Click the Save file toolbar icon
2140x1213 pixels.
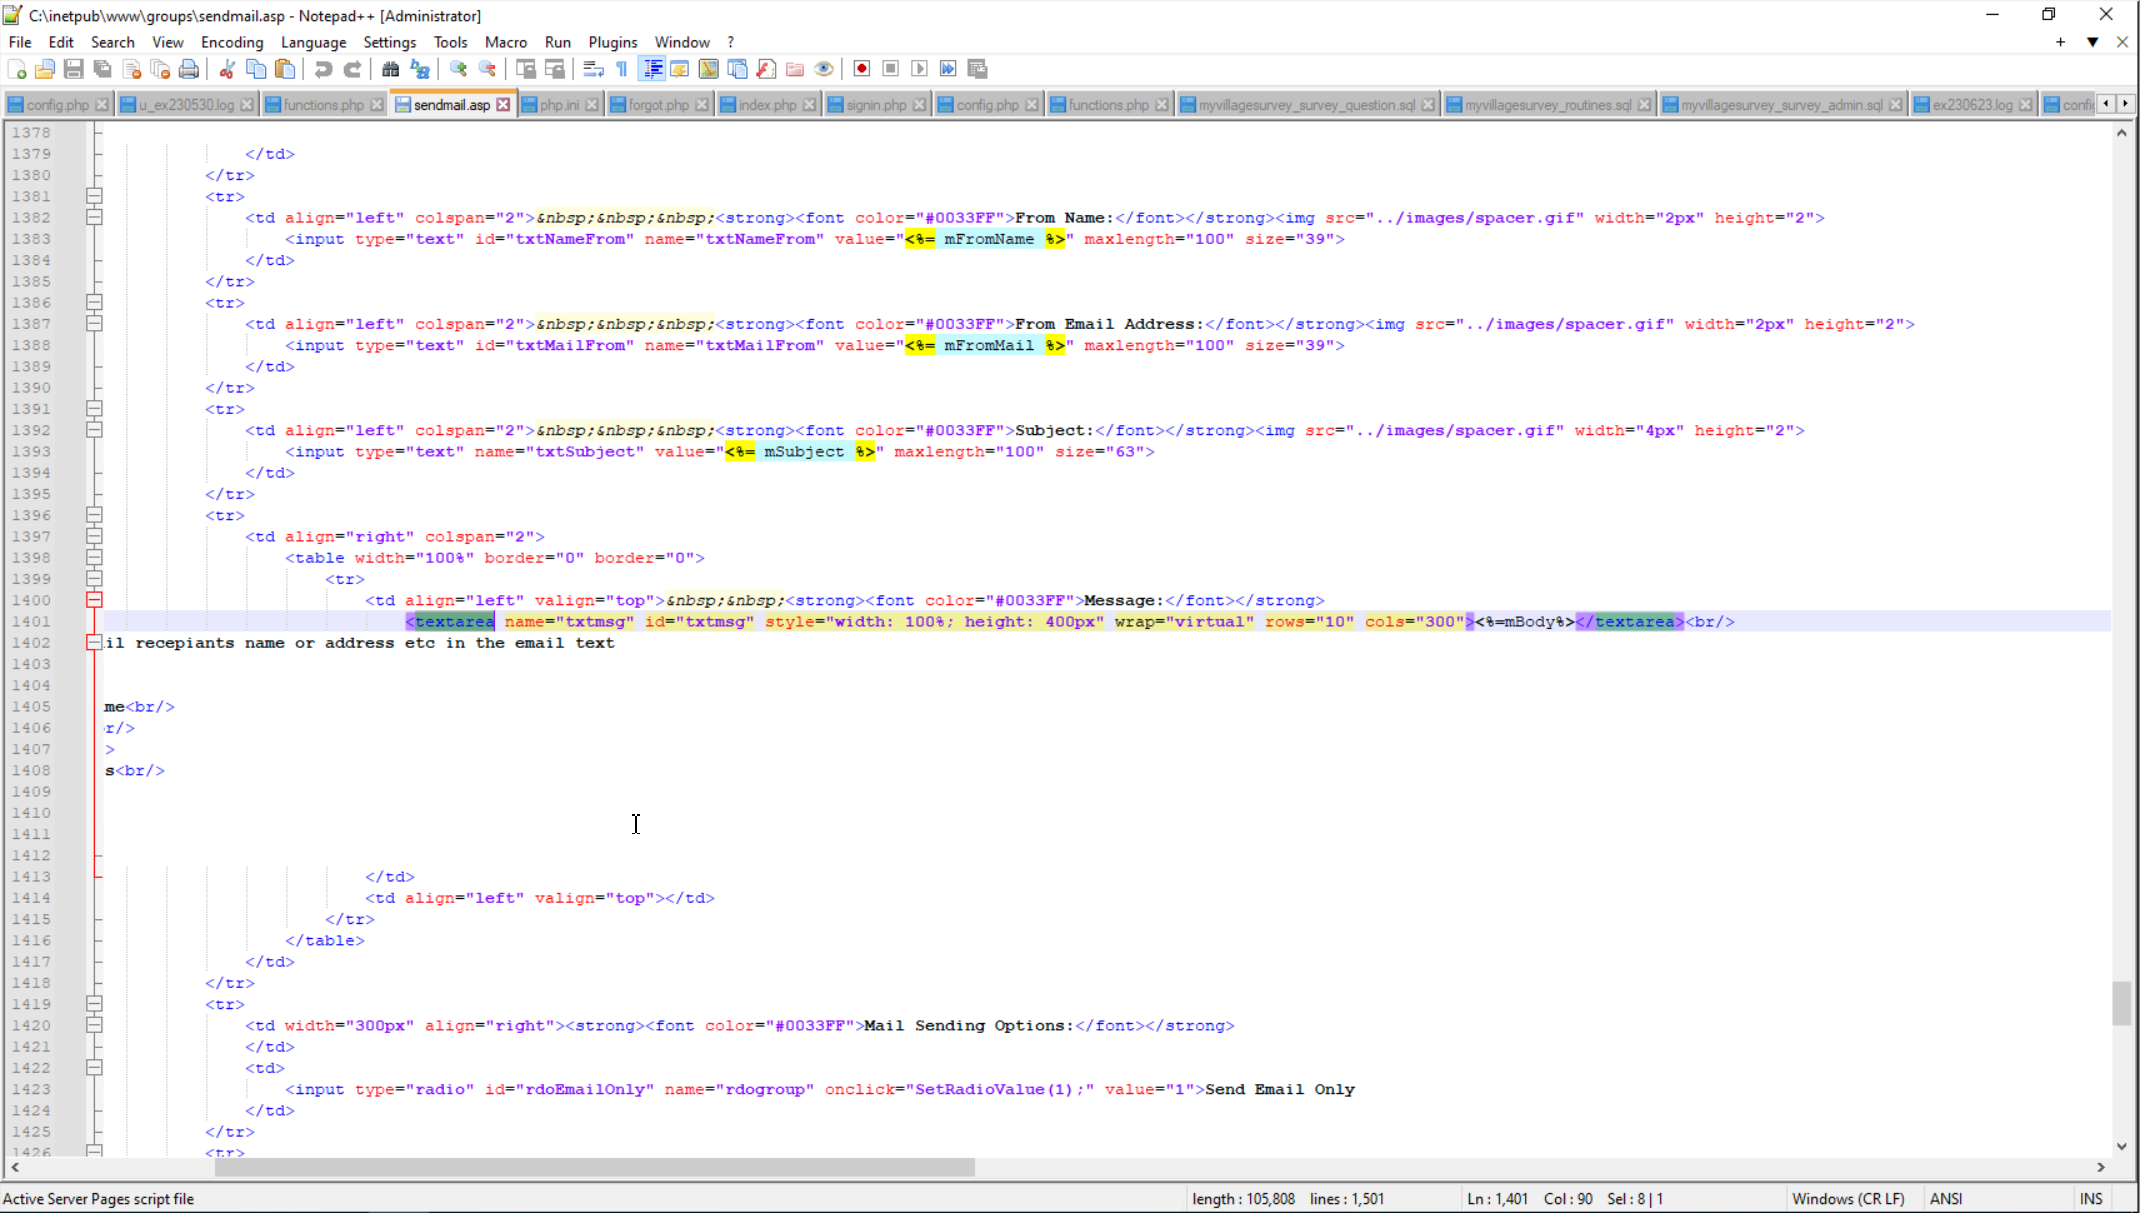tap(73, 69)
